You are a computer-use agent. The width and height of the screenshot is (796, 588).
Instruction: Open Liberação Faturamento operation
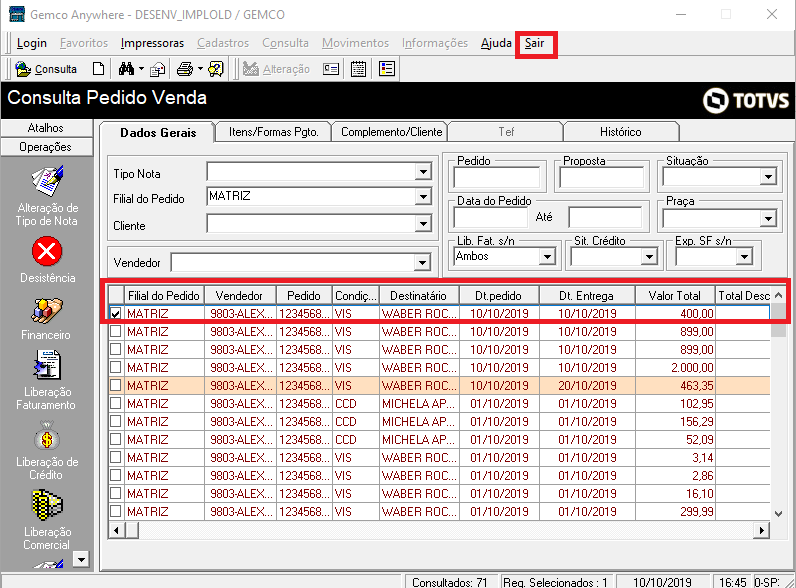tap(46, 380)
